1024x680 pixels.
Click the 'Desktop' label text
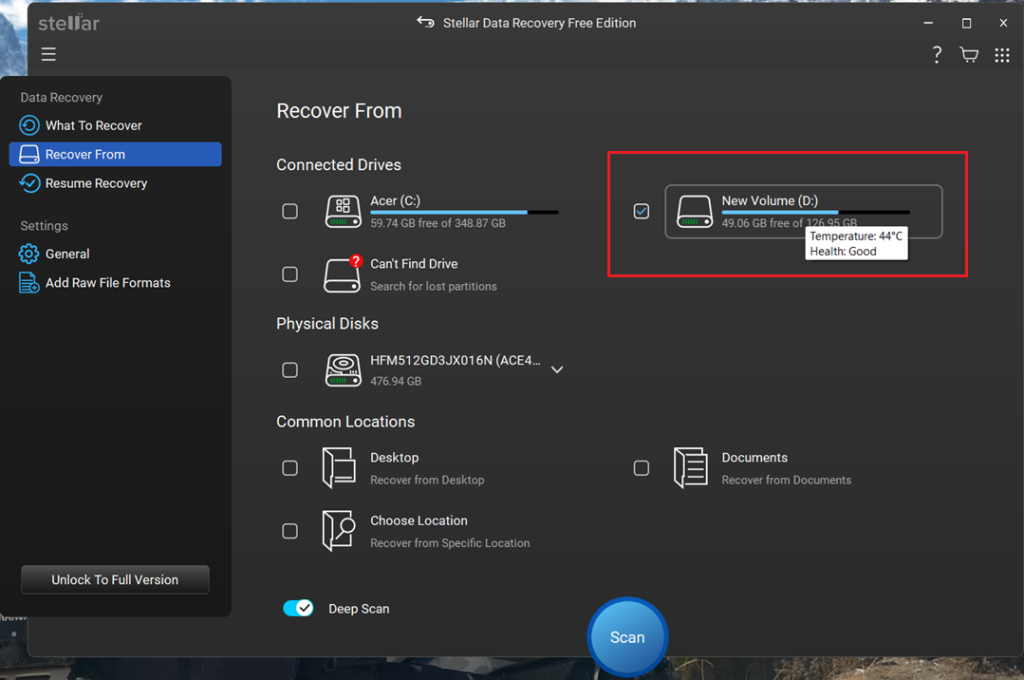pos(394,457)
